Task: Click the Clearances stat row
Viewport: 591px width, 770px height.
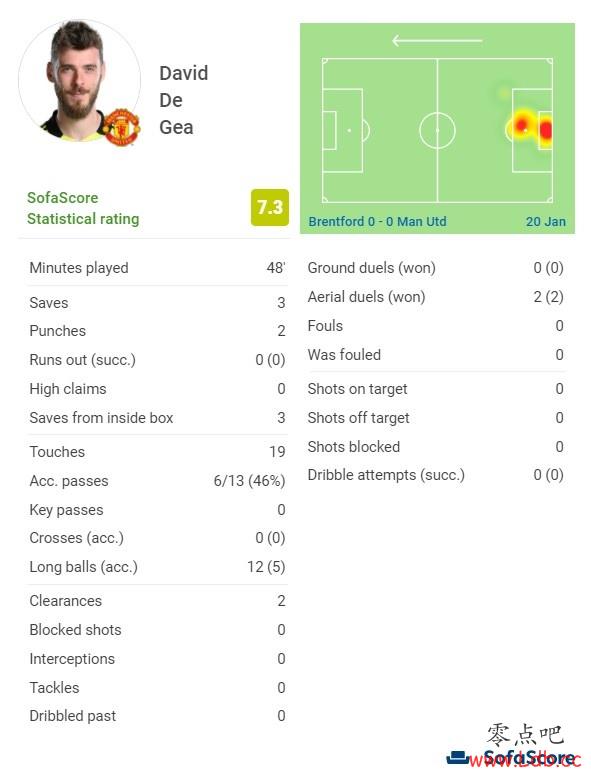Action: point(157,601)
